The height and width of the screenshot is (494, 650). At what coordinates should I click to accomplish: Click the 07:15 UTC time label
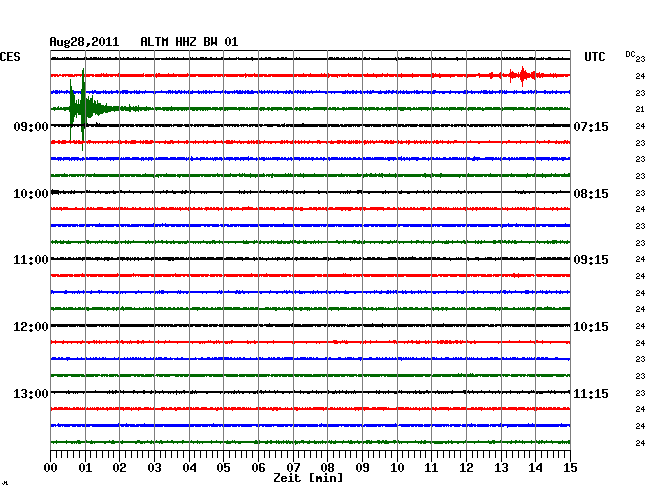pos(591,126)
